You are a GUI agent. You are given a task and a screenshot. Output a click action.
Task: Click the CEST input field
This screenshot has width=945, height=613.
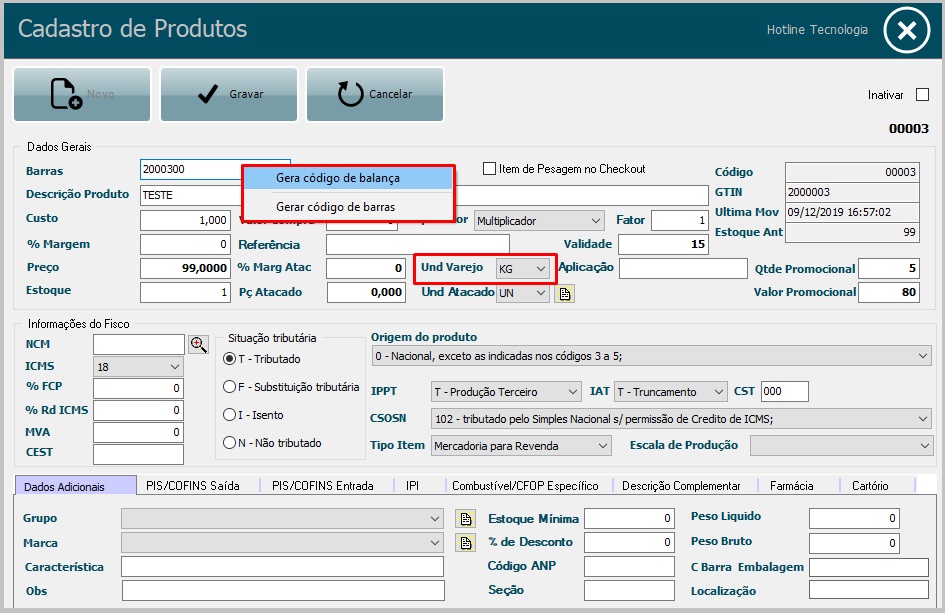[139, 454]
